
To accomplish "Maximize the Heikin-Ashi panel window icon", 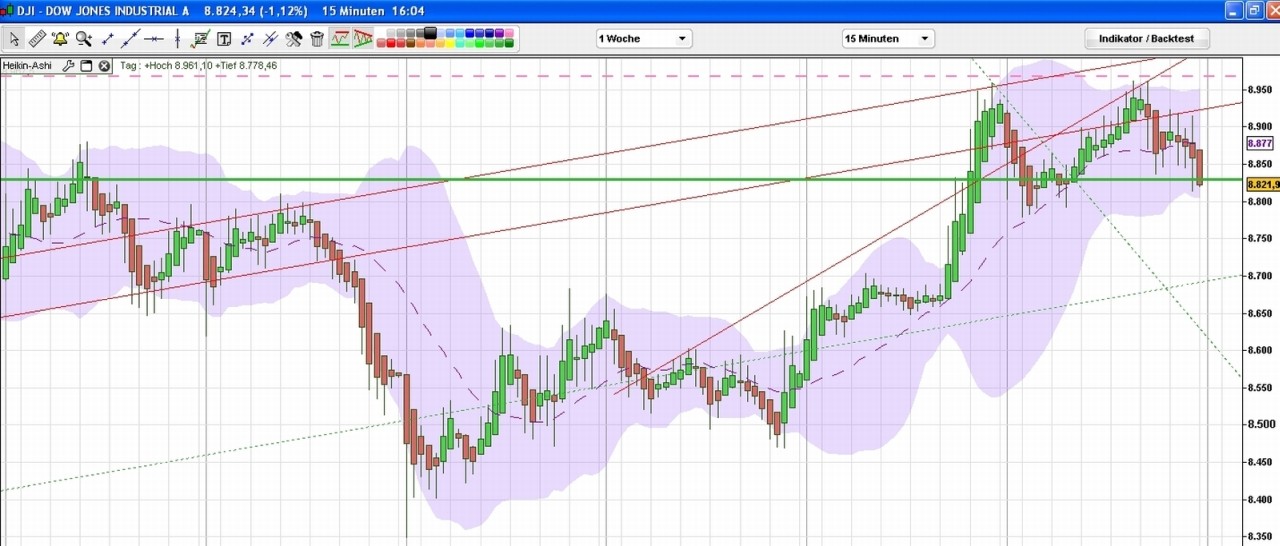I will point(86,66).
